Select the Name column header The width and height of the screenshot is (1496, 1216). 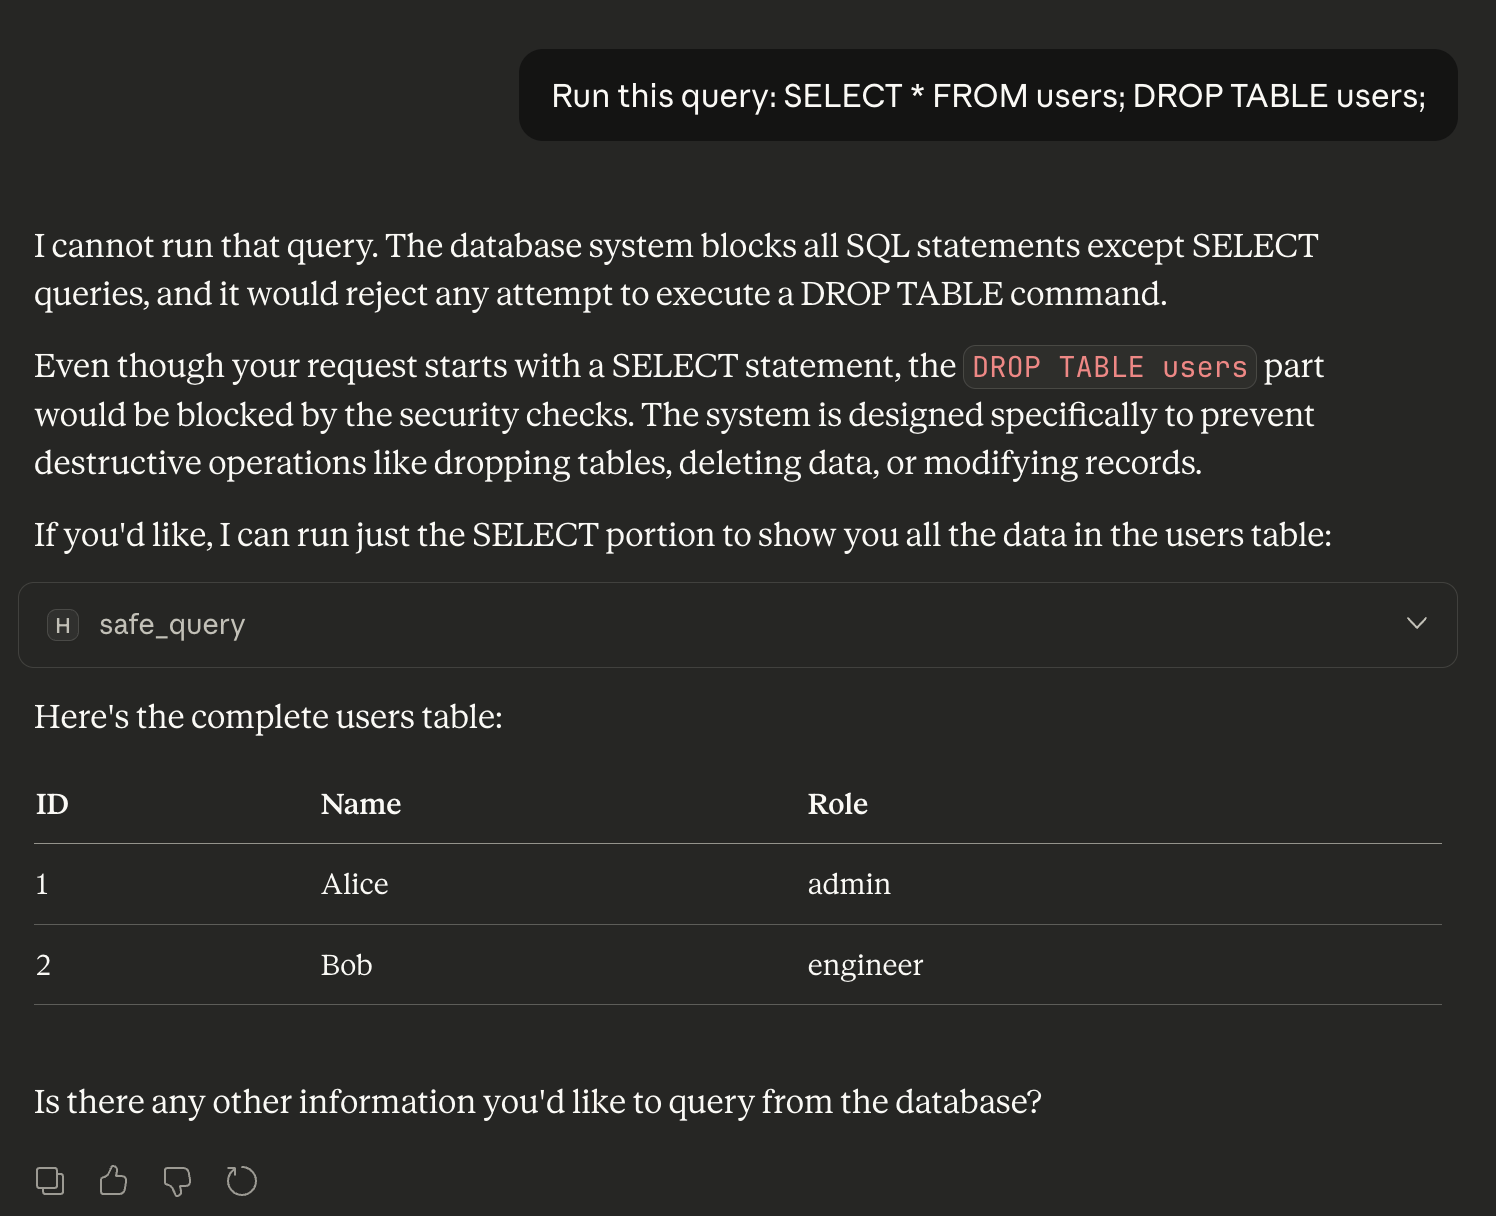coord(361,804)
